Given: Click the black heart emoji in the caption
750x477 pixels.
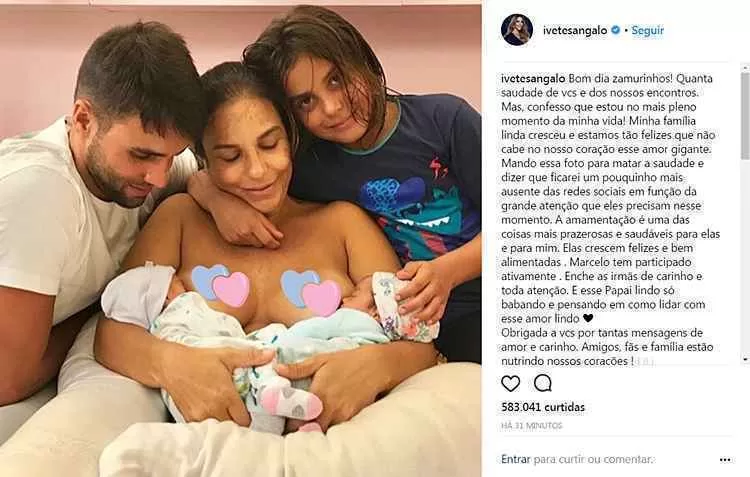Looking at the screenshot, I should click(x=588, y=318).
